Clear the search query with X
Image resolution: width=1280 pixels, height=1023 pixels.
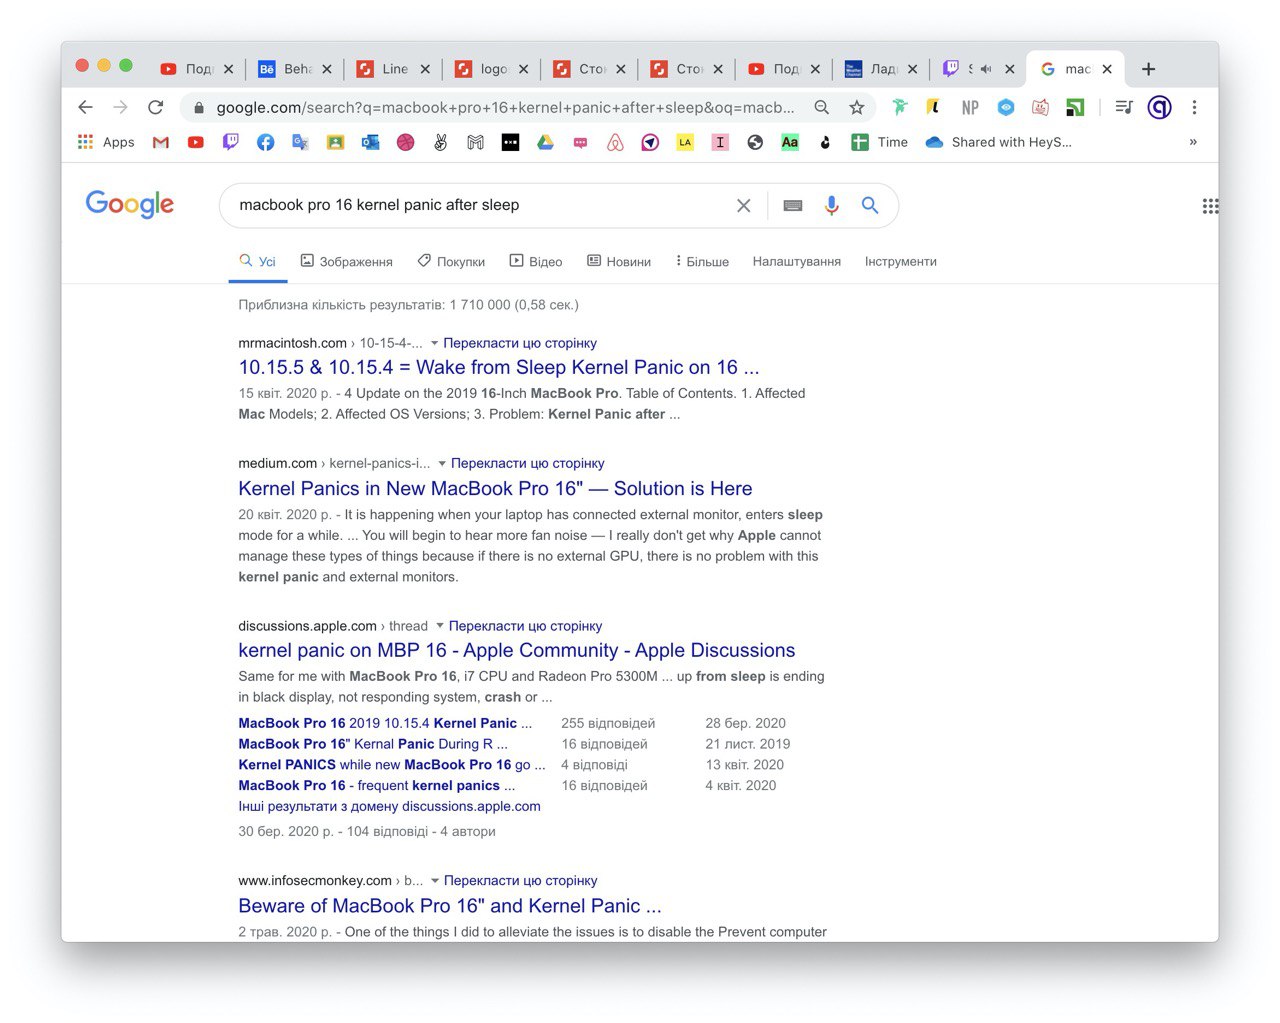point(743,205)
